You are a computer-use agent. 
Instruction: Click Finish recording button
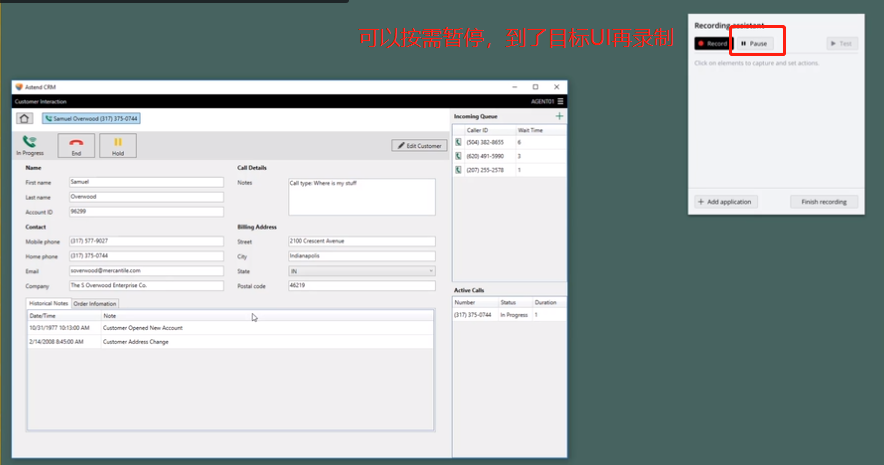(824, 202)
